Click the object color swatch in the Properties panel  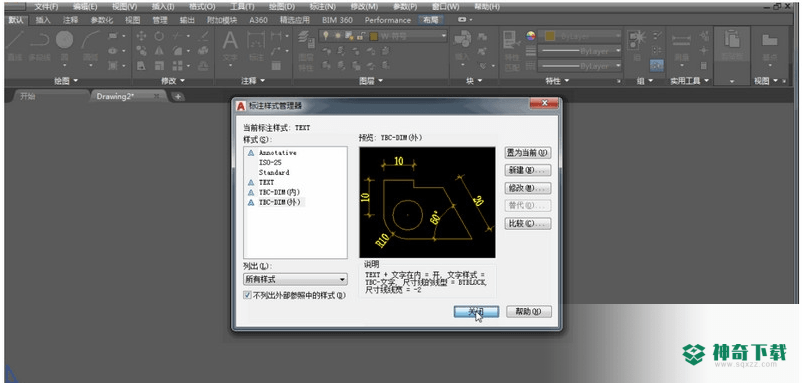tap(550, 36)
